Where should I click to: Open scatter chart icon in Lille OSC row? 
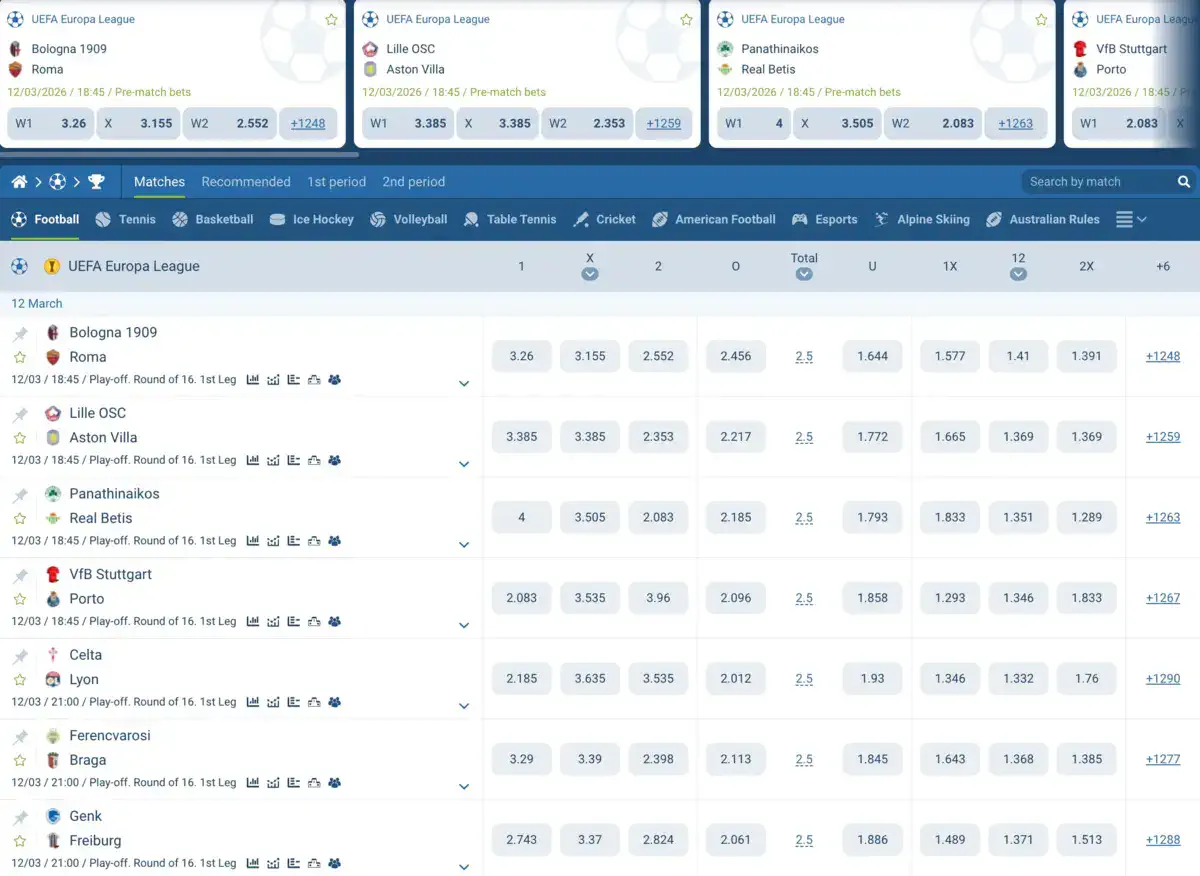[273, 461]
